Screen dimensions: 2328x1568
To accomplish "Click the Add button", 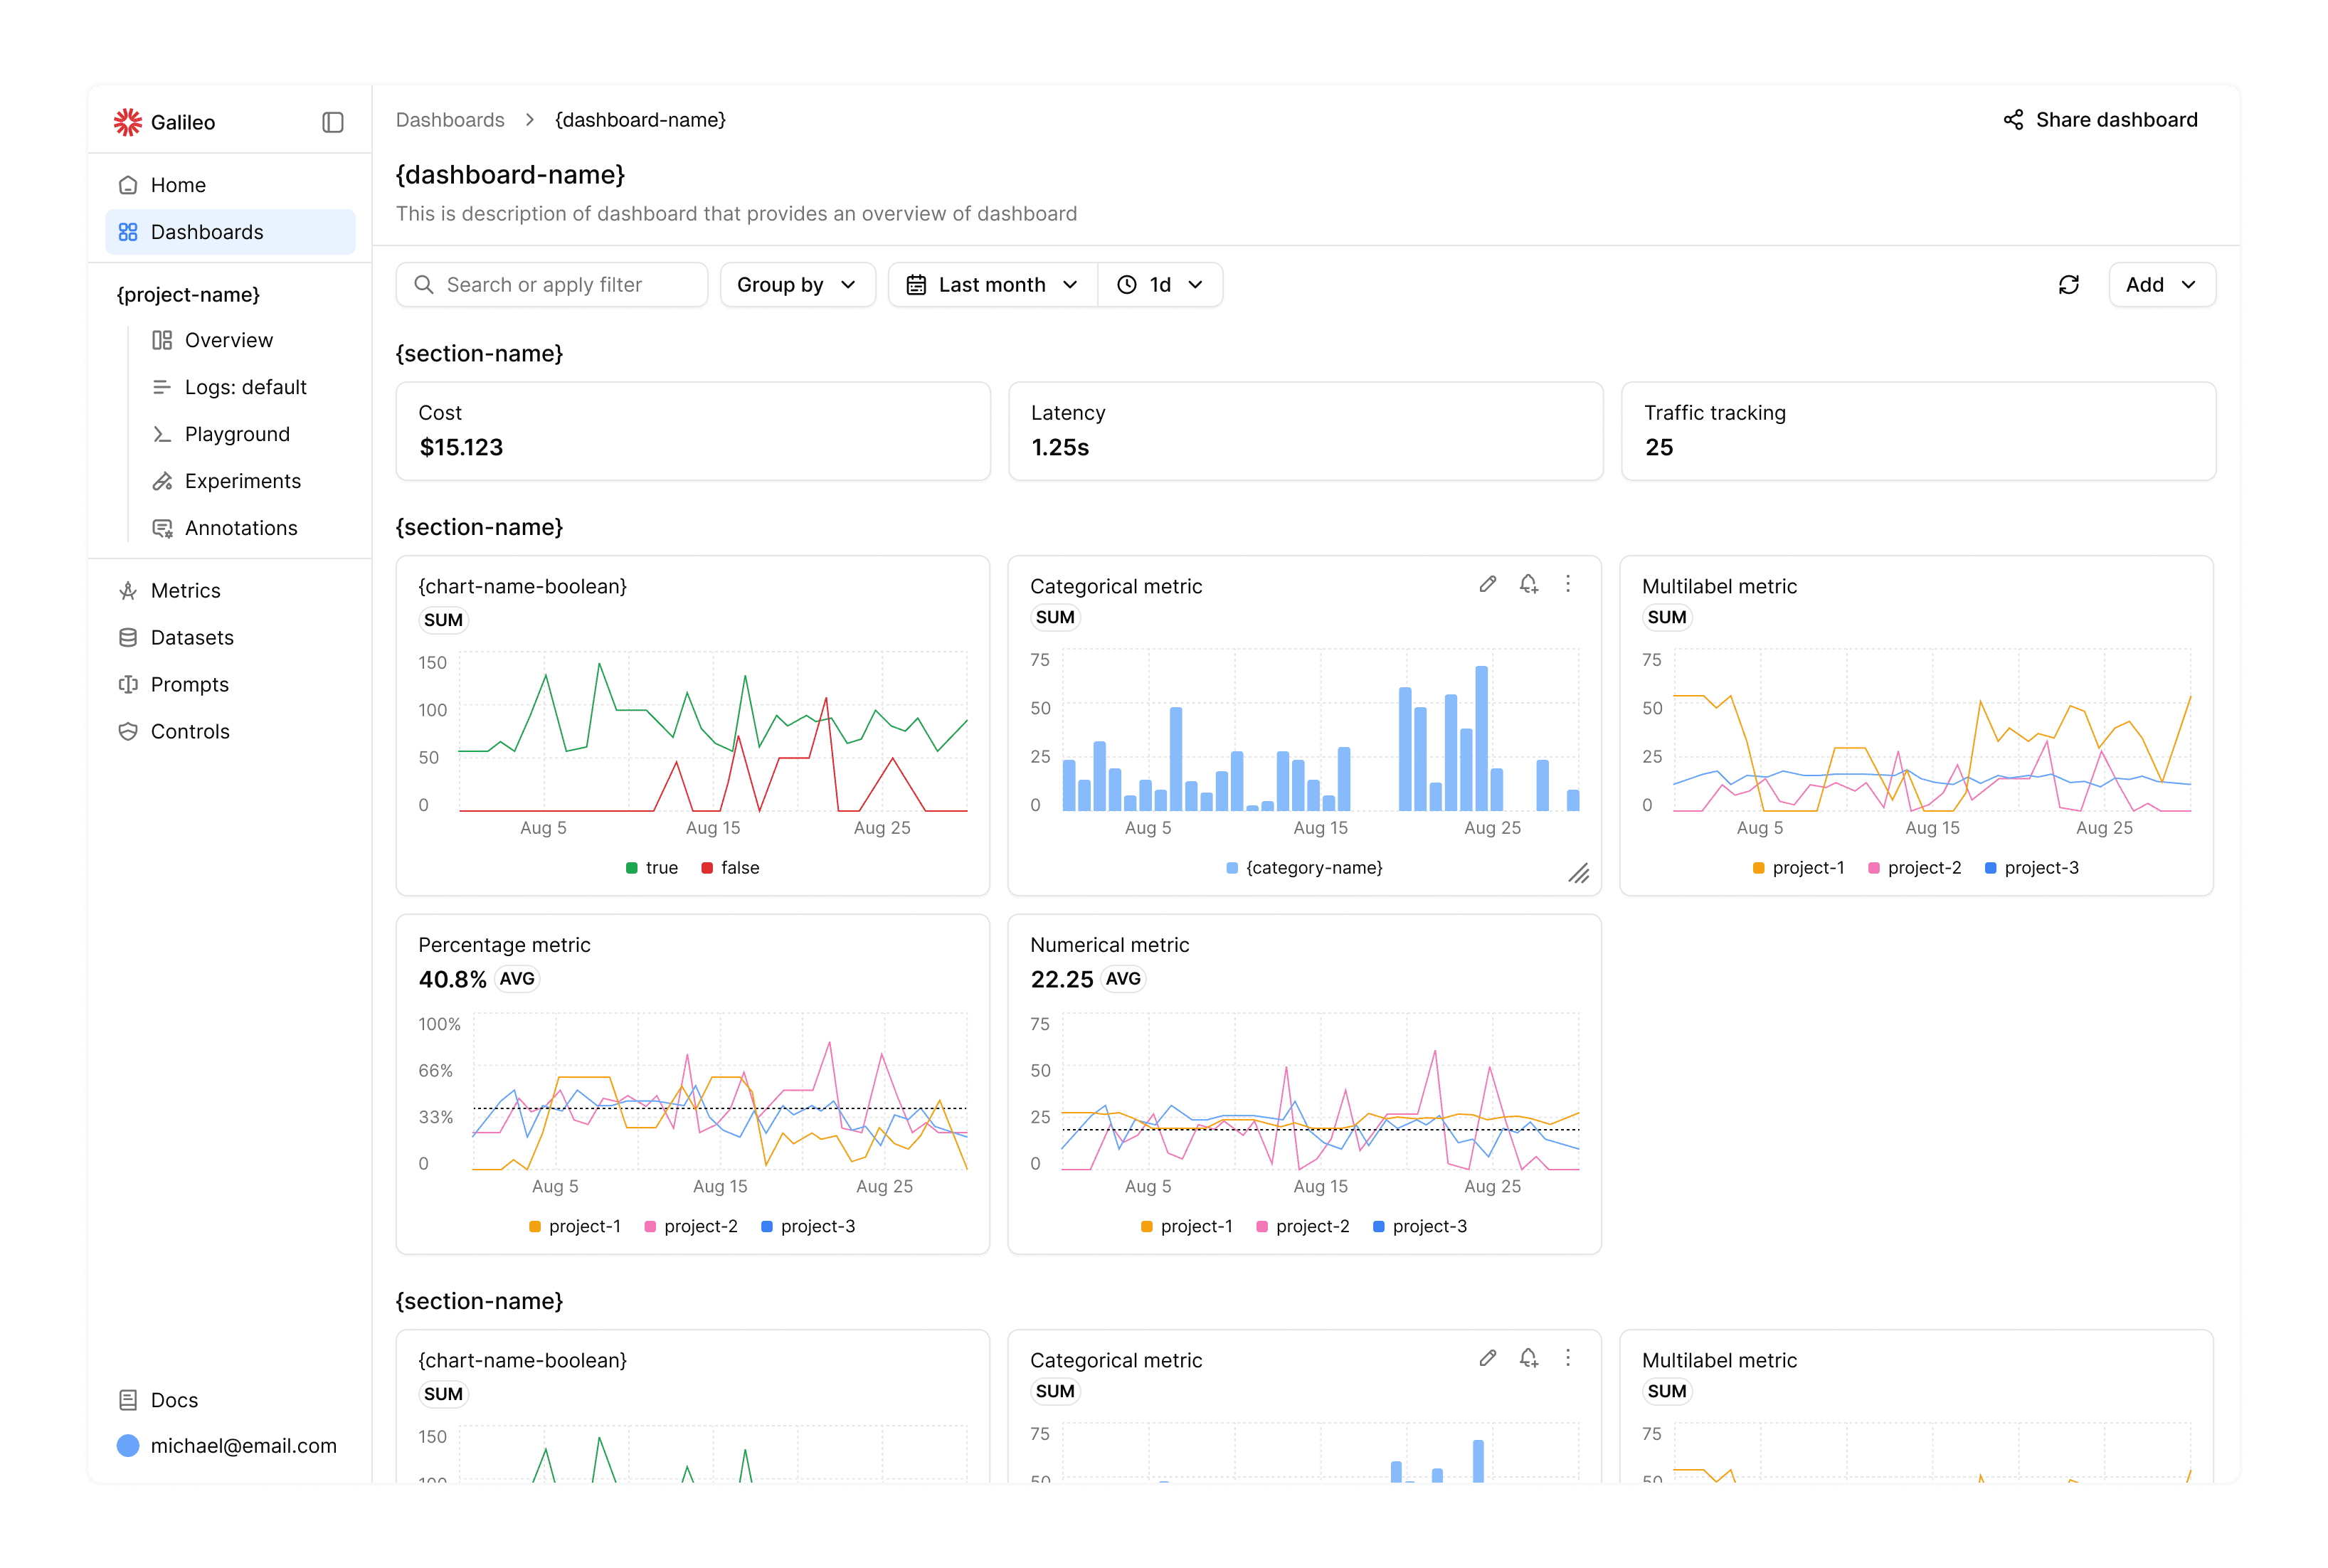I will 2161,285.
